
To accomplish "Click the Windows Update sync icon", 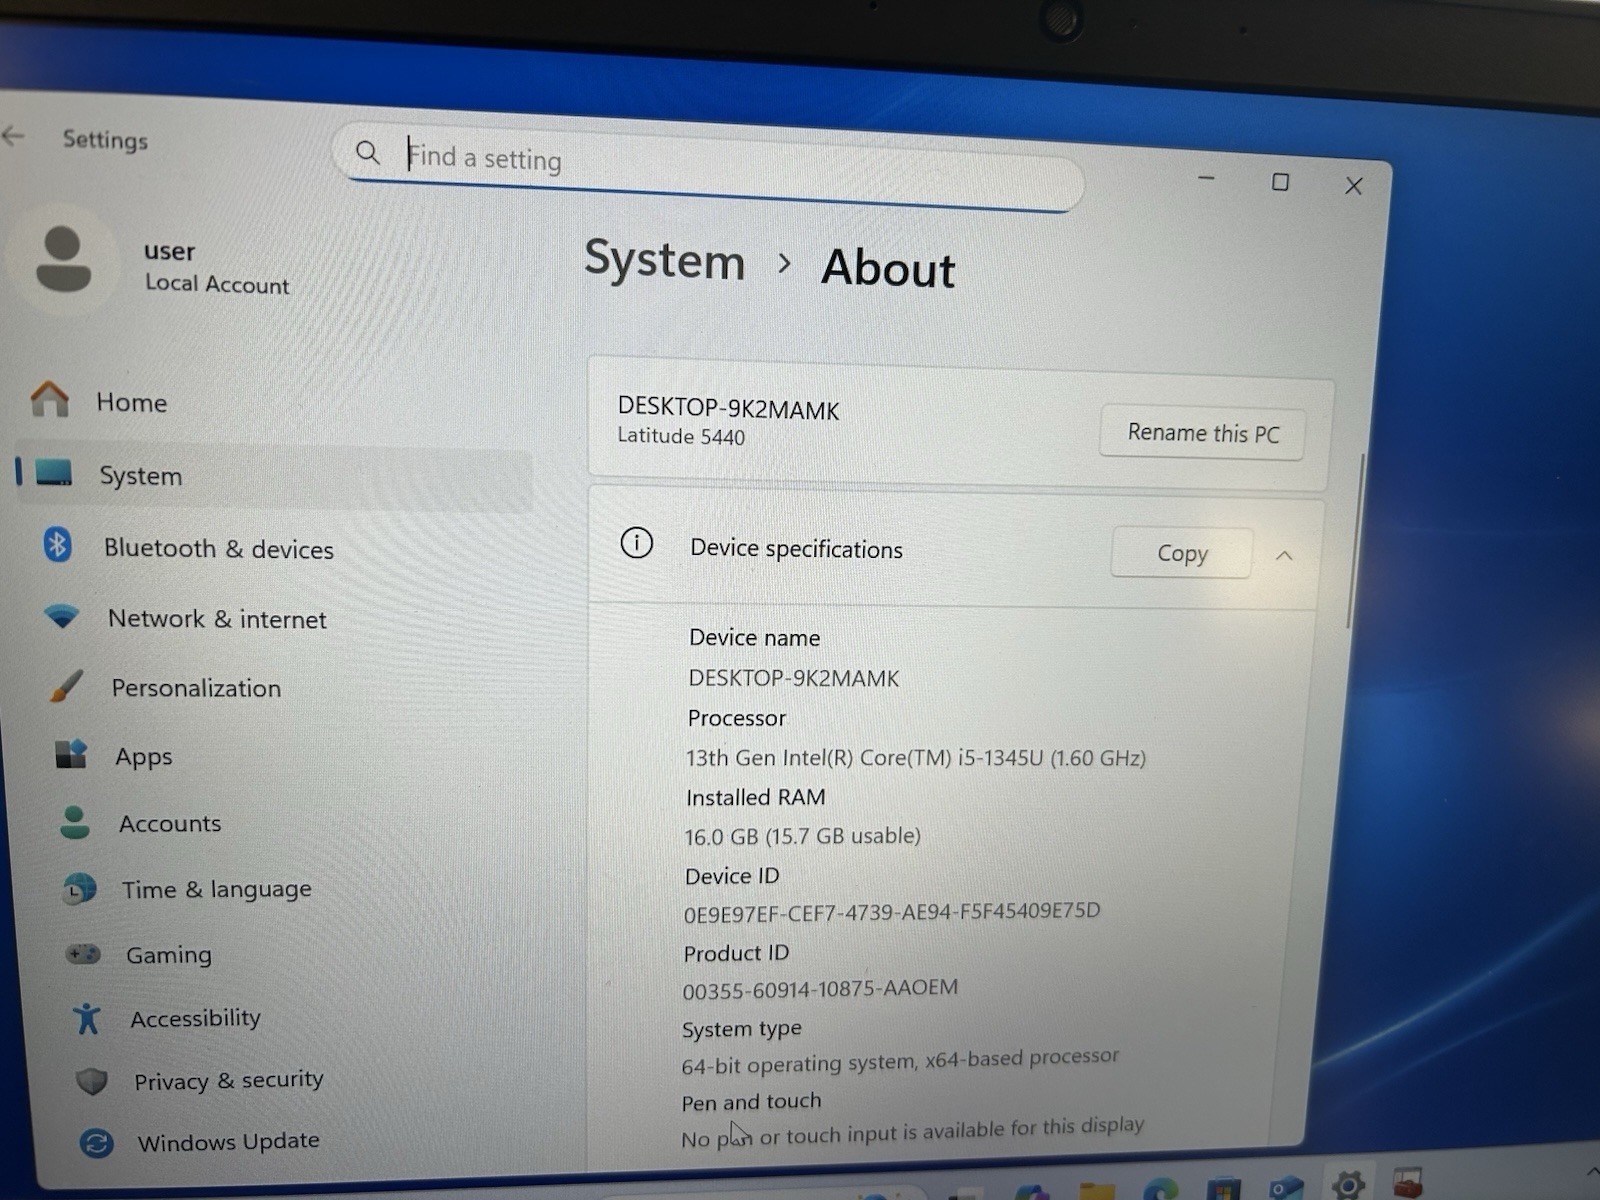I will [x=96, y=1142].
